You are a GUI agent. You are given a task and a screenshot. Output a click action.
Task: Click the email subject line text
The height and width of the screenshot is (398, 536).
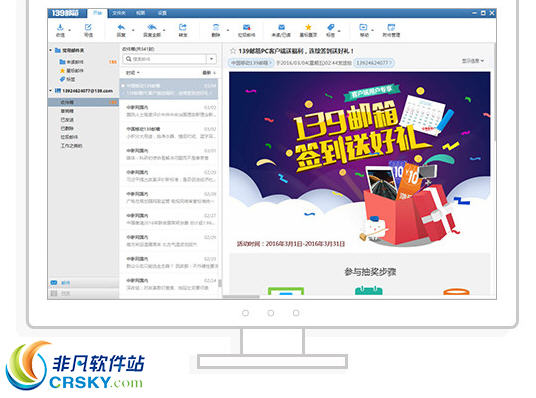click(x=296, y=51)
